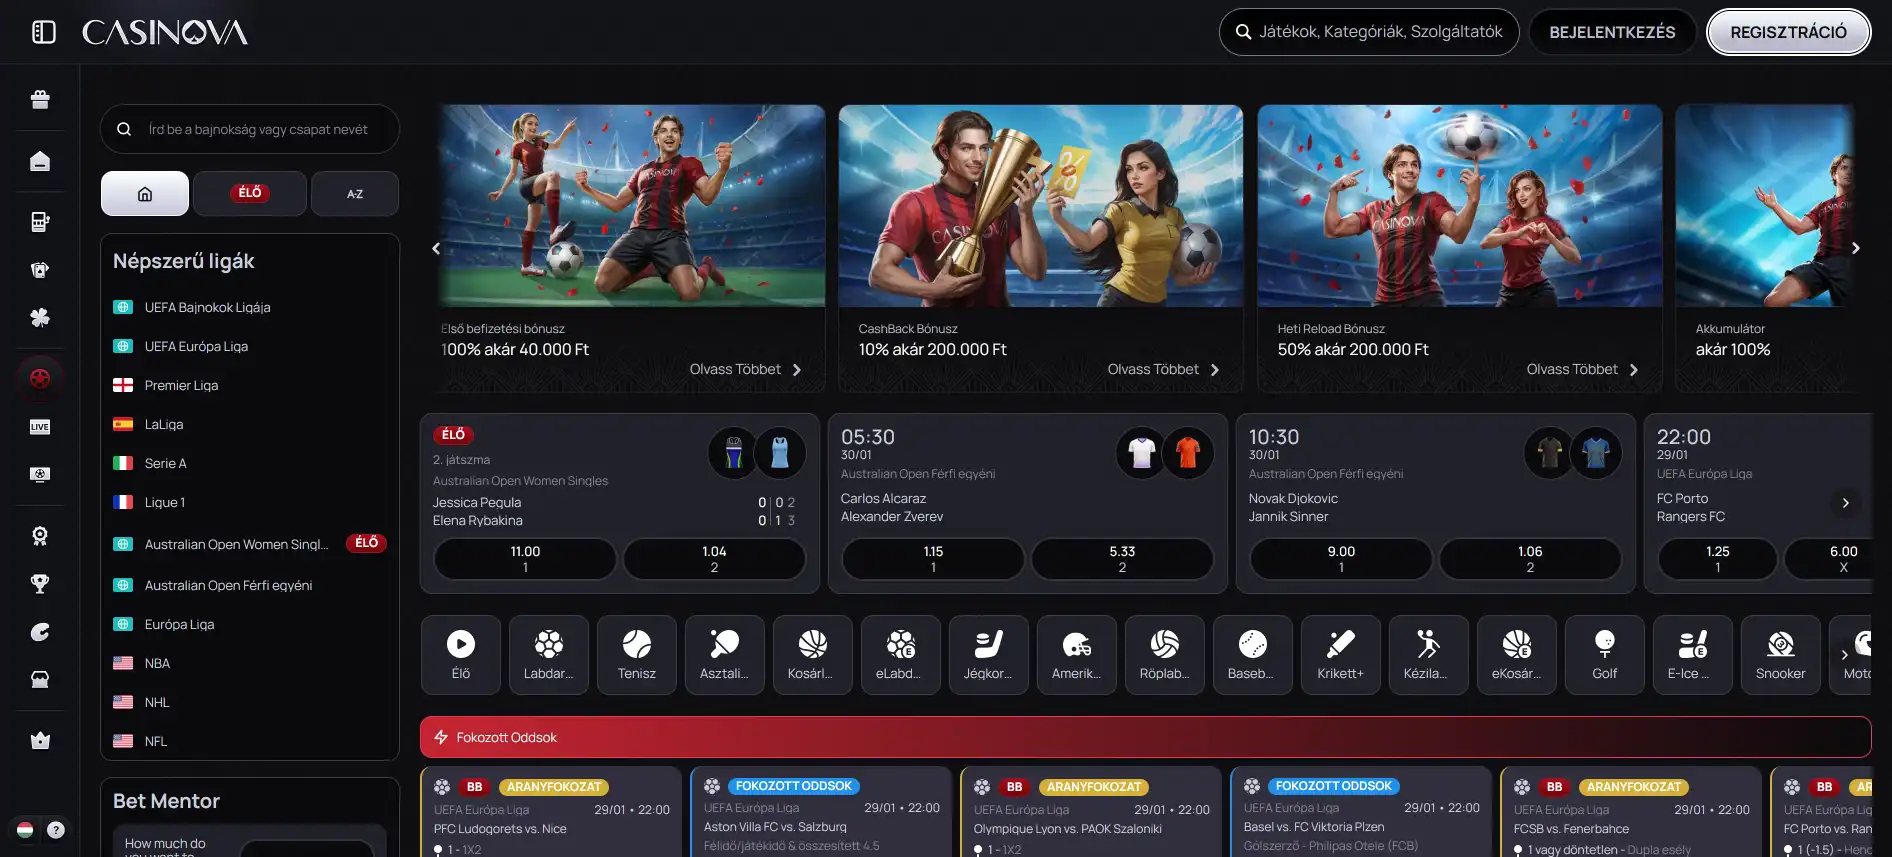Bet 1.15 odds on Carlos Alcaraz
Image resolution: width=1892 pixels, height=857 pixels.
933,559
